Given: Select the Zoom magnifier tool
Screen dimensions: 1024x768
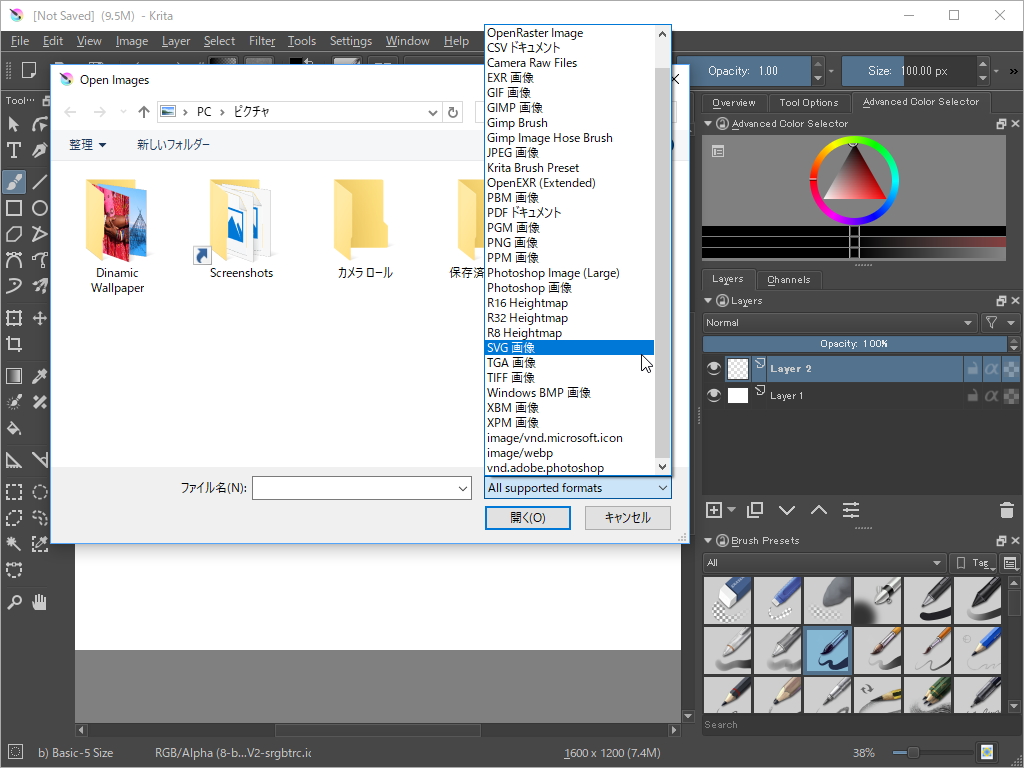Looking at the screenshot, I should tap(14, 602).
